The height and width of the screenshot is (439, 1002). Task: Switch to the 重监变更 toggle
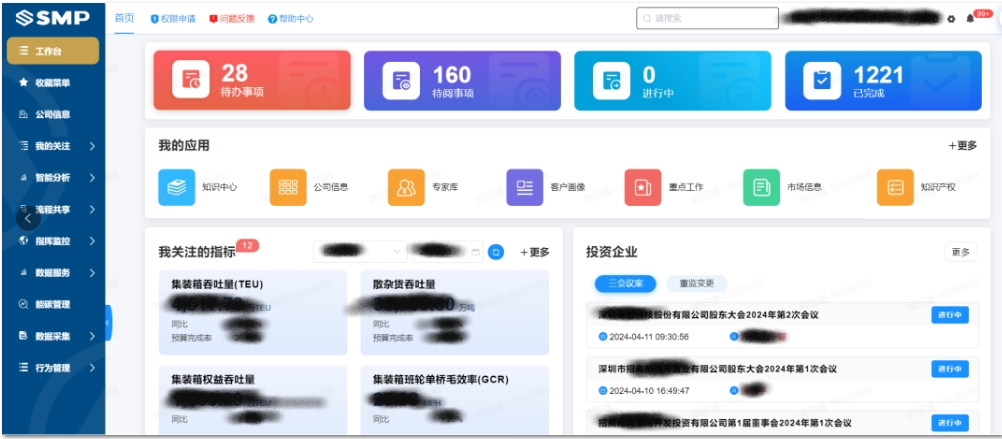[x=697, y=283]
